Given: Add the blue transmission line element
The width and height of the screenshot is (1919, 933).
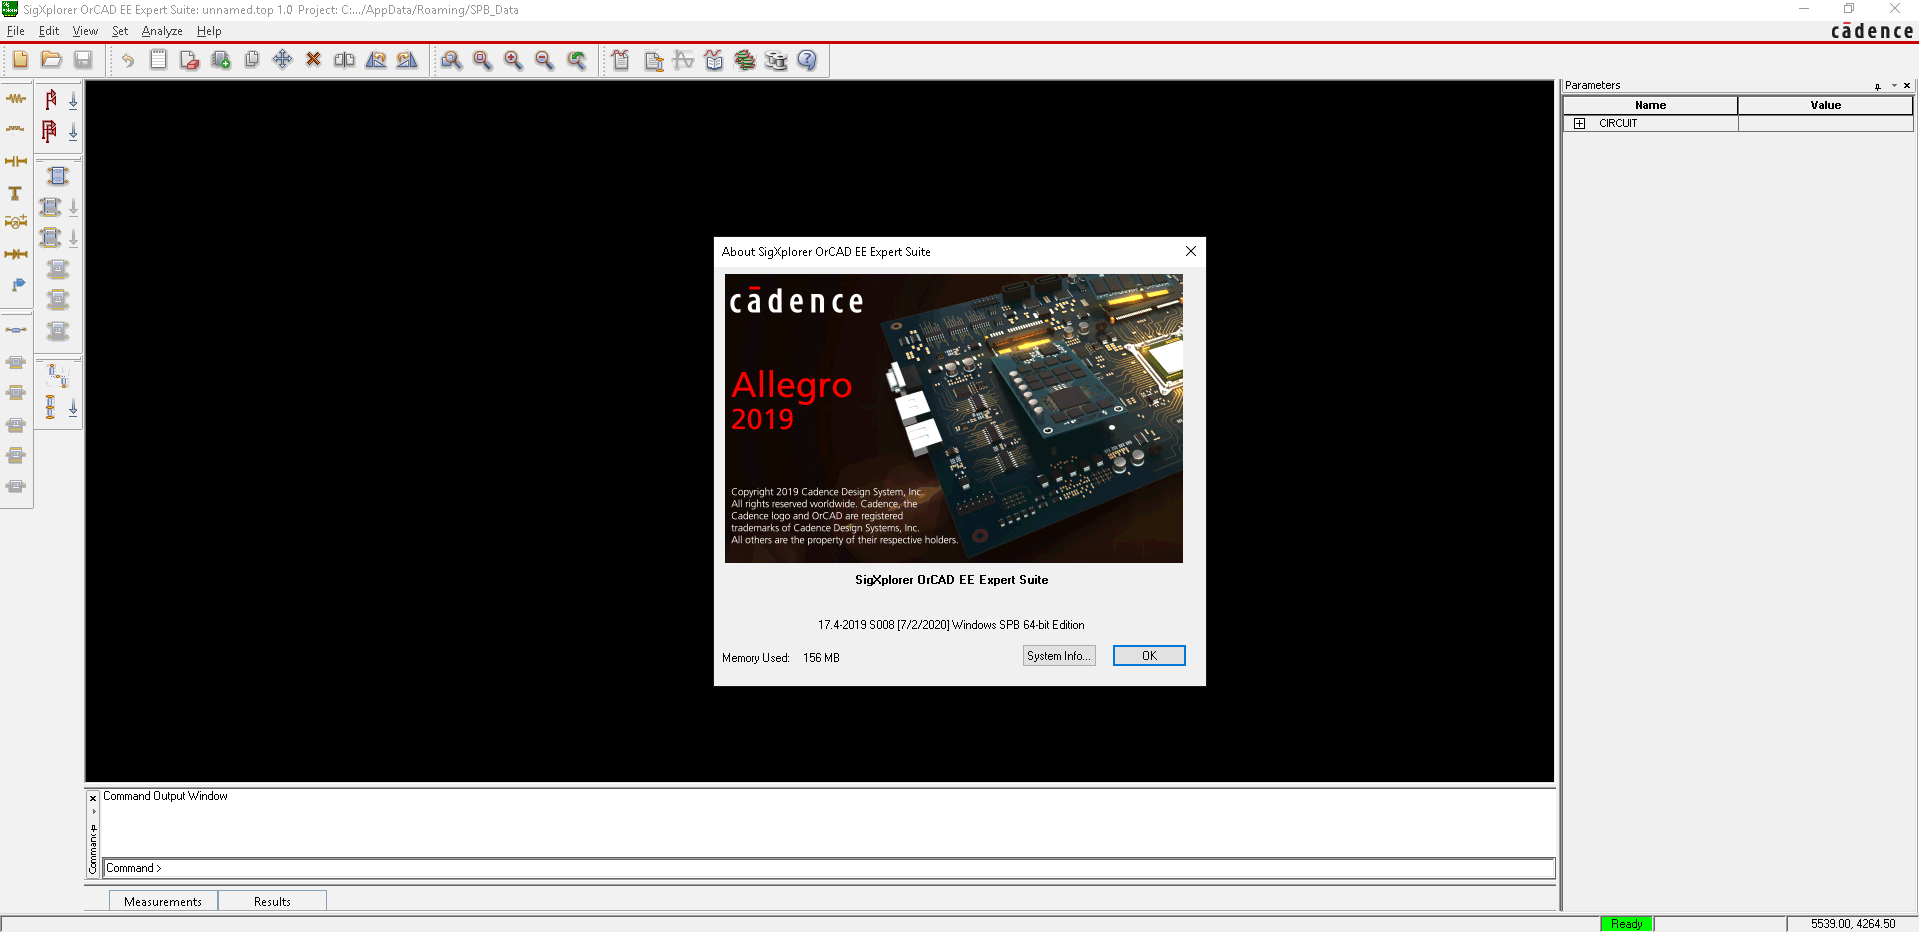Looking at the screenshot, I should coord(16,329).
